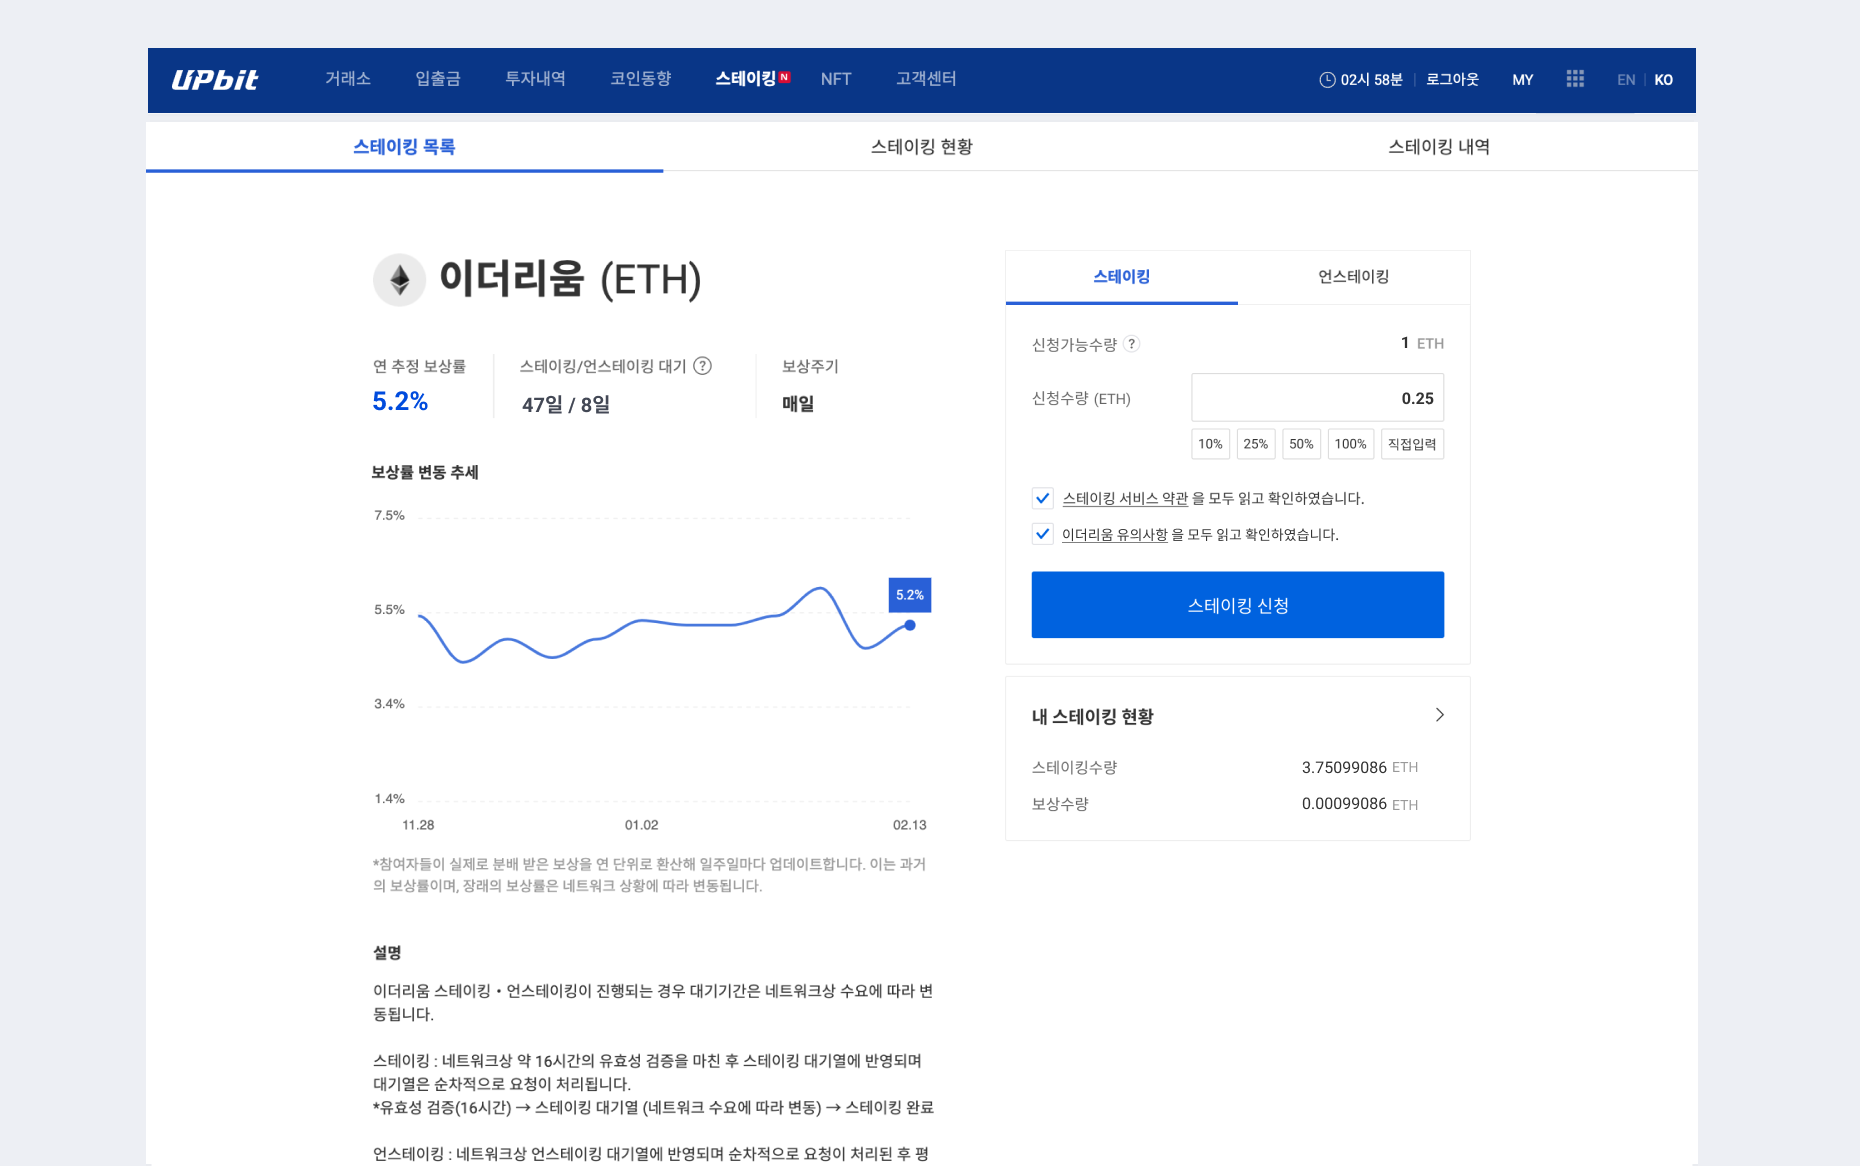Screen dimensions: 1860x1166
Task: Switch language to KO
Action: [1663, 80]
